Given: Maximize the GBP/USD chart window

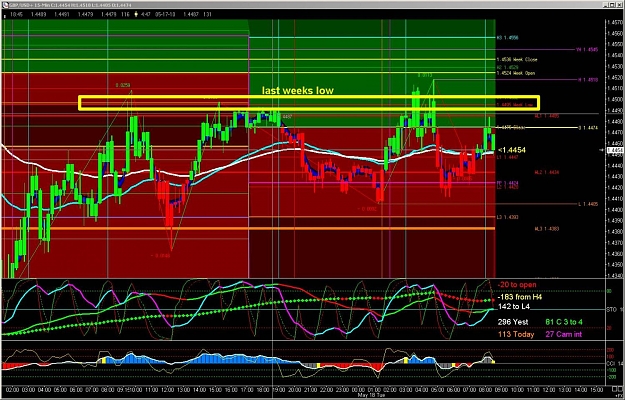Looking at the screenshot, I should (x=612, y=5).
